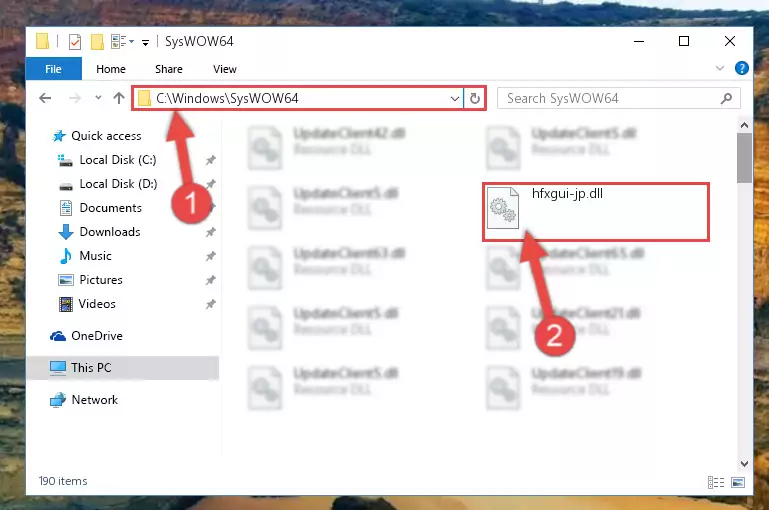Viewport: 769px width, 510px height.
Task: Select the hfxgui-jp.dll file icon
Action: click(x=503, y=208)
